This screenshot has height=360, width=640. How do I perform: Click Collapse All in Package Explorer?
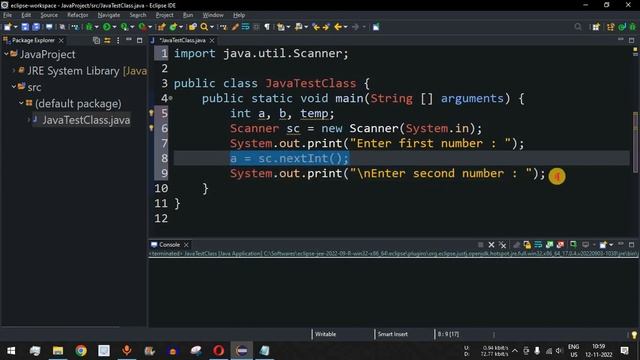(x=96, y=40)
